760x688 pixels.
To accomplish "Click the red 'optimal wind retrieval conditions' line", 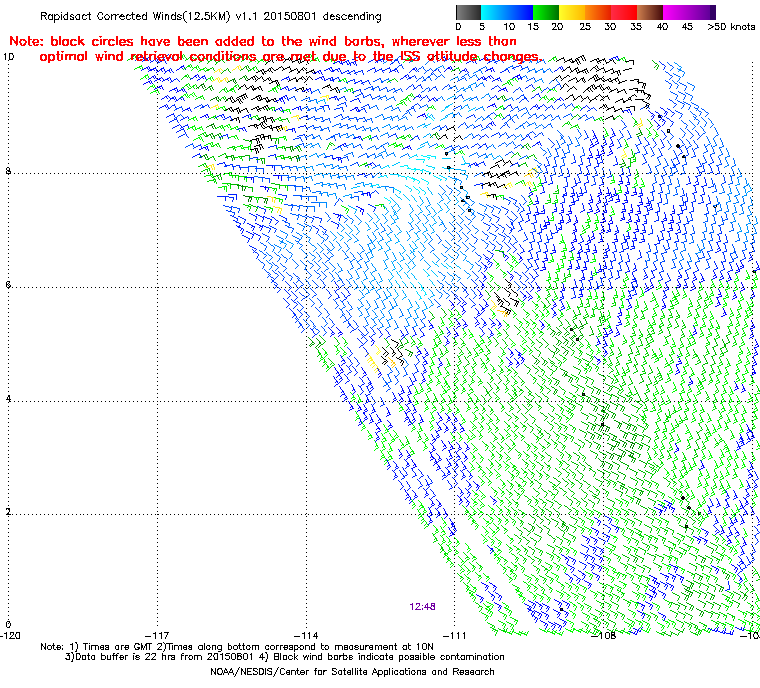I will 290,57.
